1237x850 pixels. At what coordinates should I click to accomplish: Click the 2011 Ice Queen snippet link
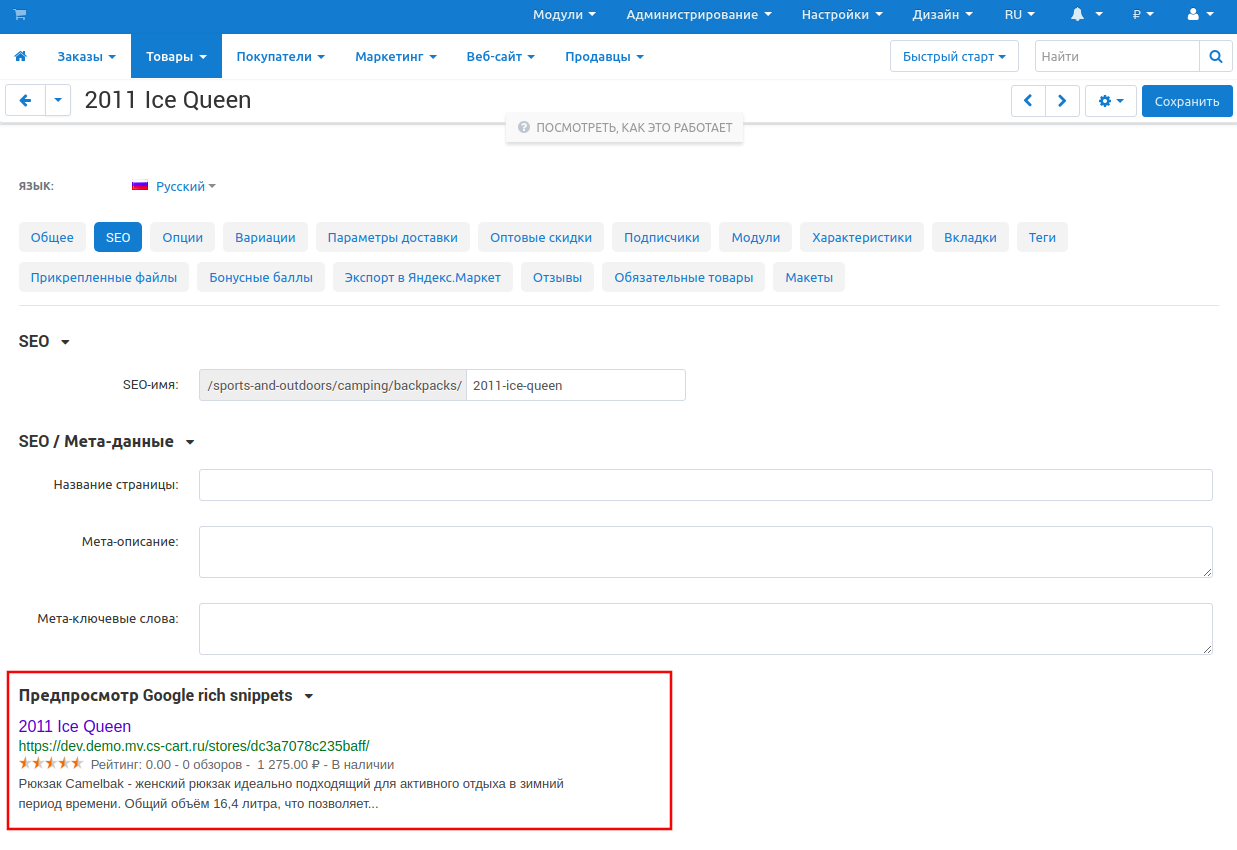pos(75,727)
